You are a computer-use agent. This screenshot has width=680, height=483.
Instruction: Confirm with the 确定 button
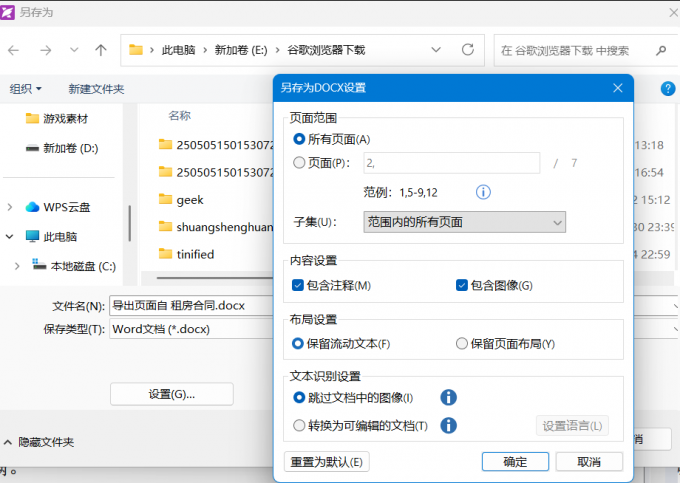click(515, 462)
